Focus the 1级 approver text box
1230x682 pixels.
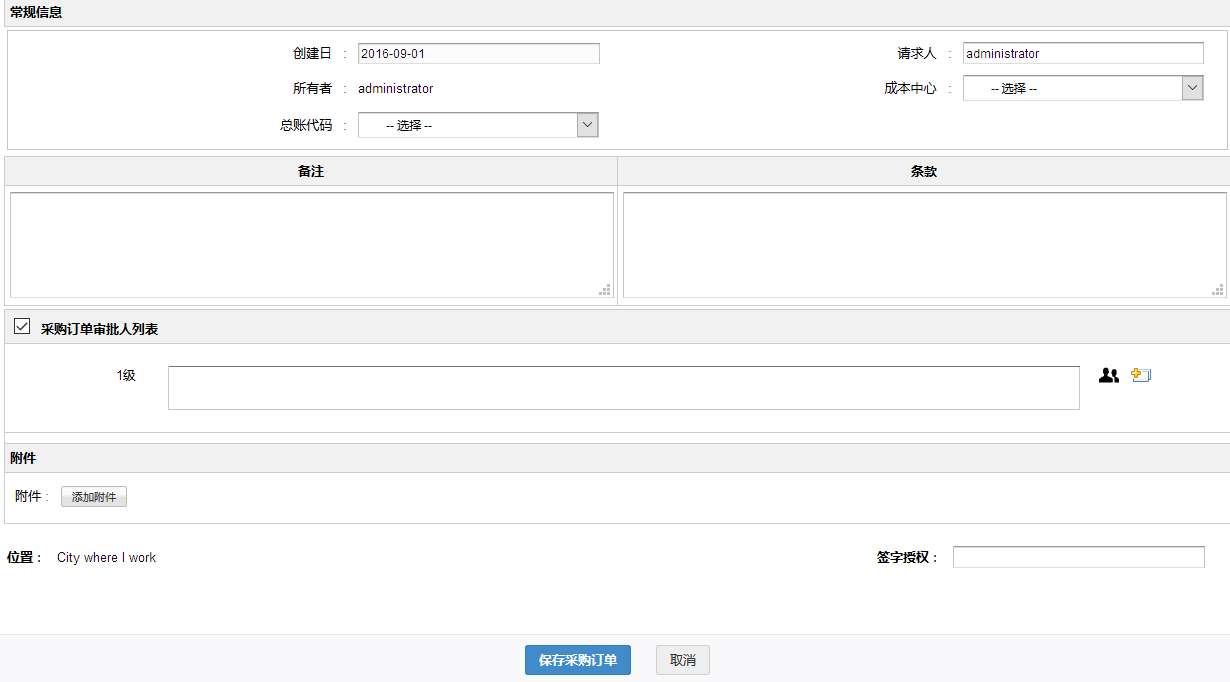pyautogui.click(x=623, y=388)
